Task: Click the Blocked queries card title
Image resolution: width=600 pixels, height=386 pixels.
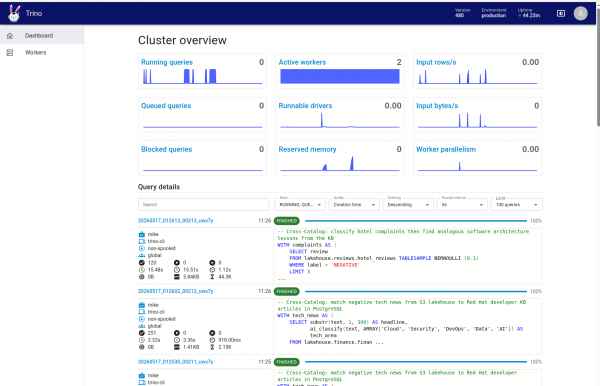Action: click(x=166, y=149)
